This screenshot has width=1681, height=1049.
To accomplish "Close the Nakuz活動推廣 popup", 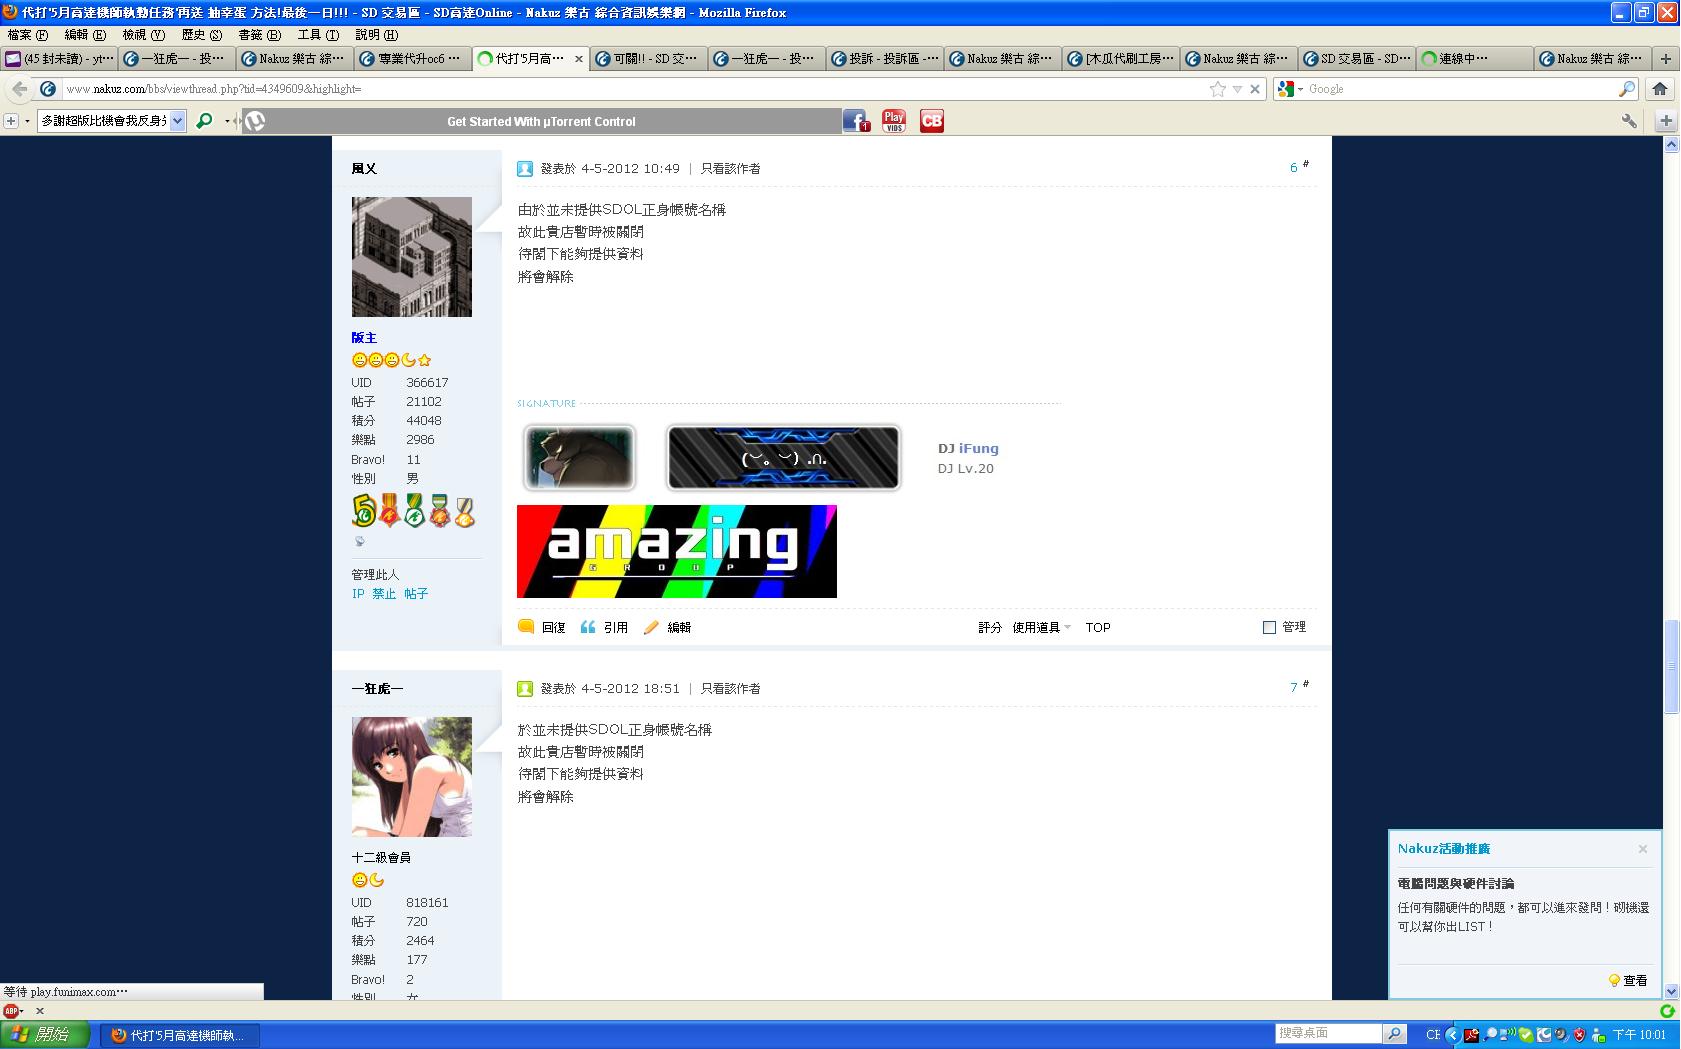I will [1642, 849].
